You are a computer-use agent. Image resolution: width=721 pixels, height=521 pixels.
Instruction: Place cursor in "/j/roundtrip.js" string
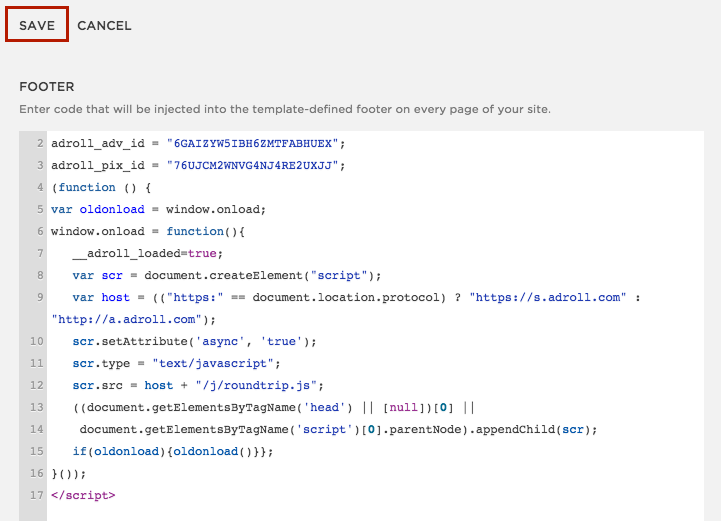tap(256, 385)
